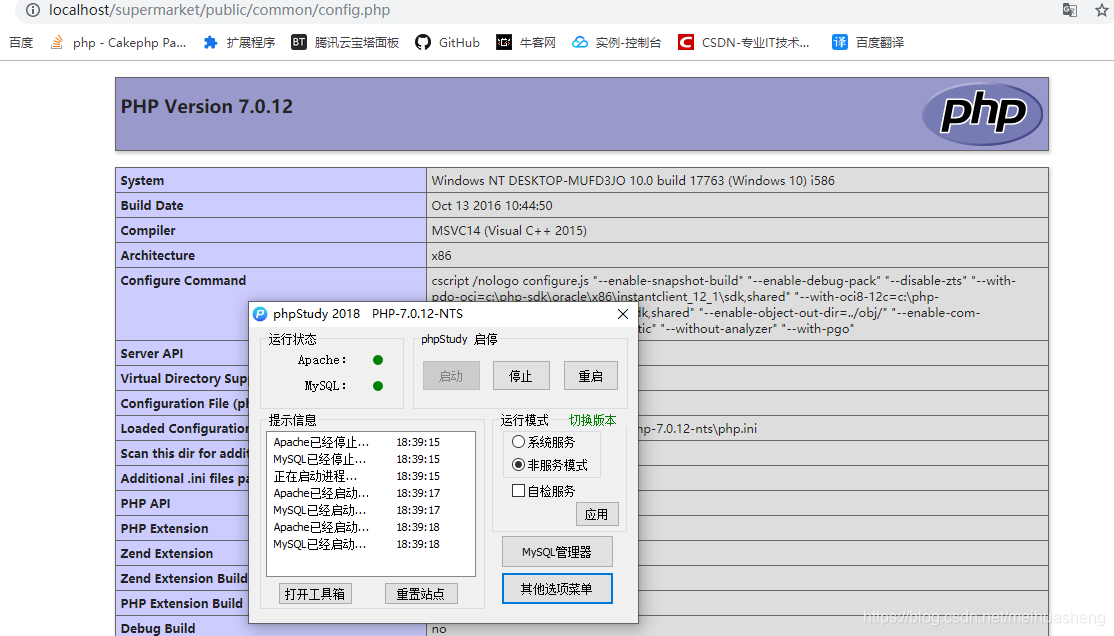Image resolution: width=1114 pixels, height=636 pixels.
Task: Click the Debug Build row label
Action: (x=158, y=628)
